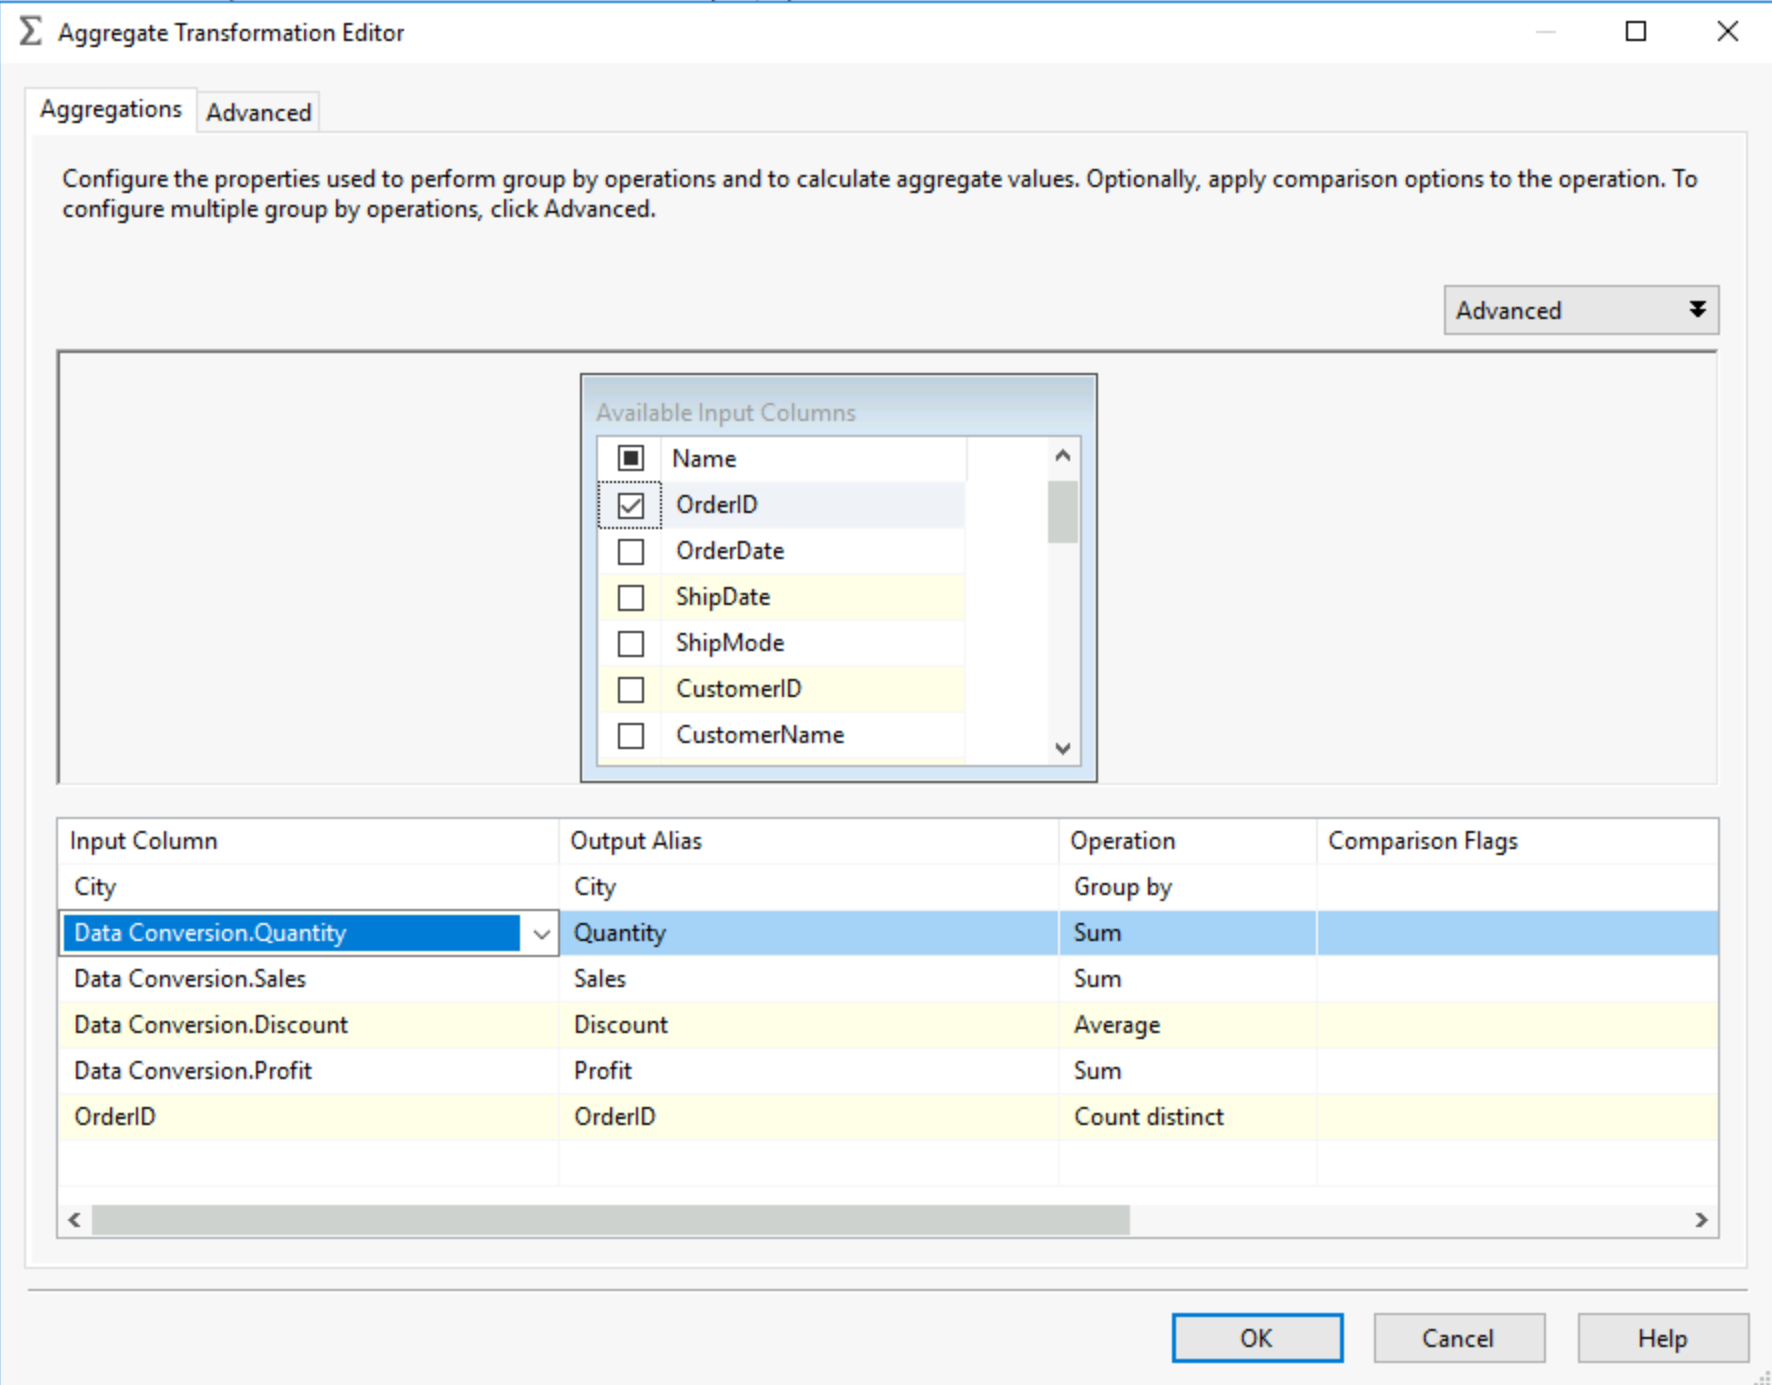
Task: Check the CustomerName column checkbox
Action: click(x=630, y=735)
